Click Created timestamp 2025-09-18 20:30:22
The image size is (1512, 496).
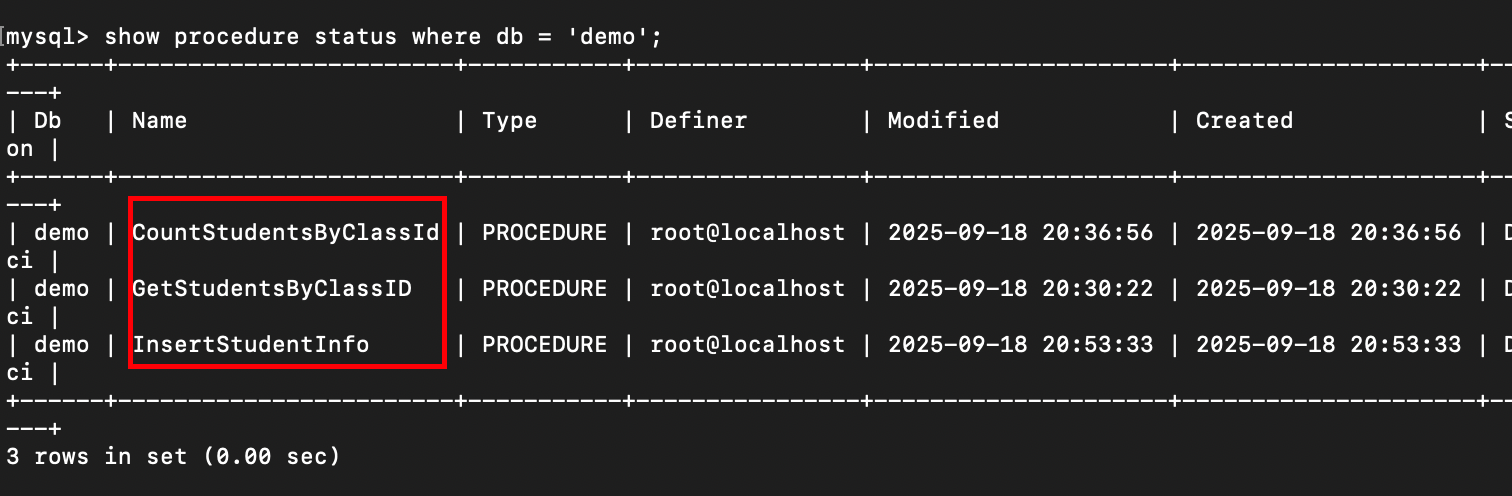coord(1328,289)
